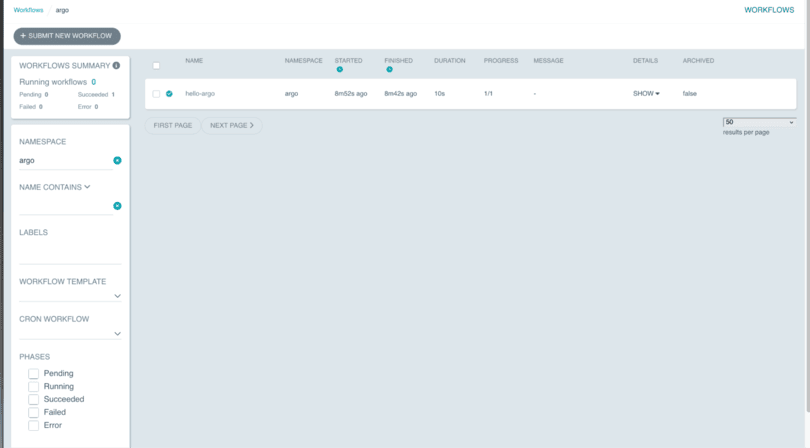Image resolution: width=810 pixels, height=448 pixels.
Task: Click the NAMESPACE column header
Action: pyautogui.click(x=303, y=60)
